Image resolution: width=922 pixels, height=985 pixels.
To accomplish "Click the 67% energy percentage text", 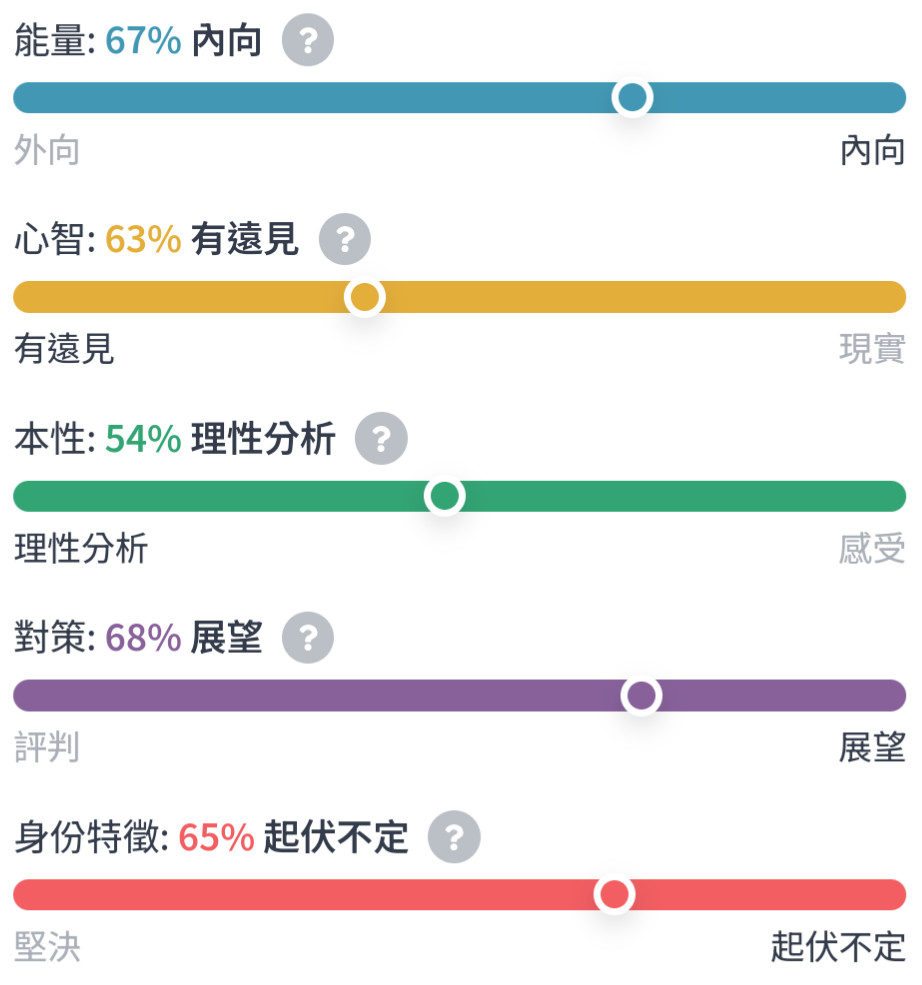I will (143, 41).
